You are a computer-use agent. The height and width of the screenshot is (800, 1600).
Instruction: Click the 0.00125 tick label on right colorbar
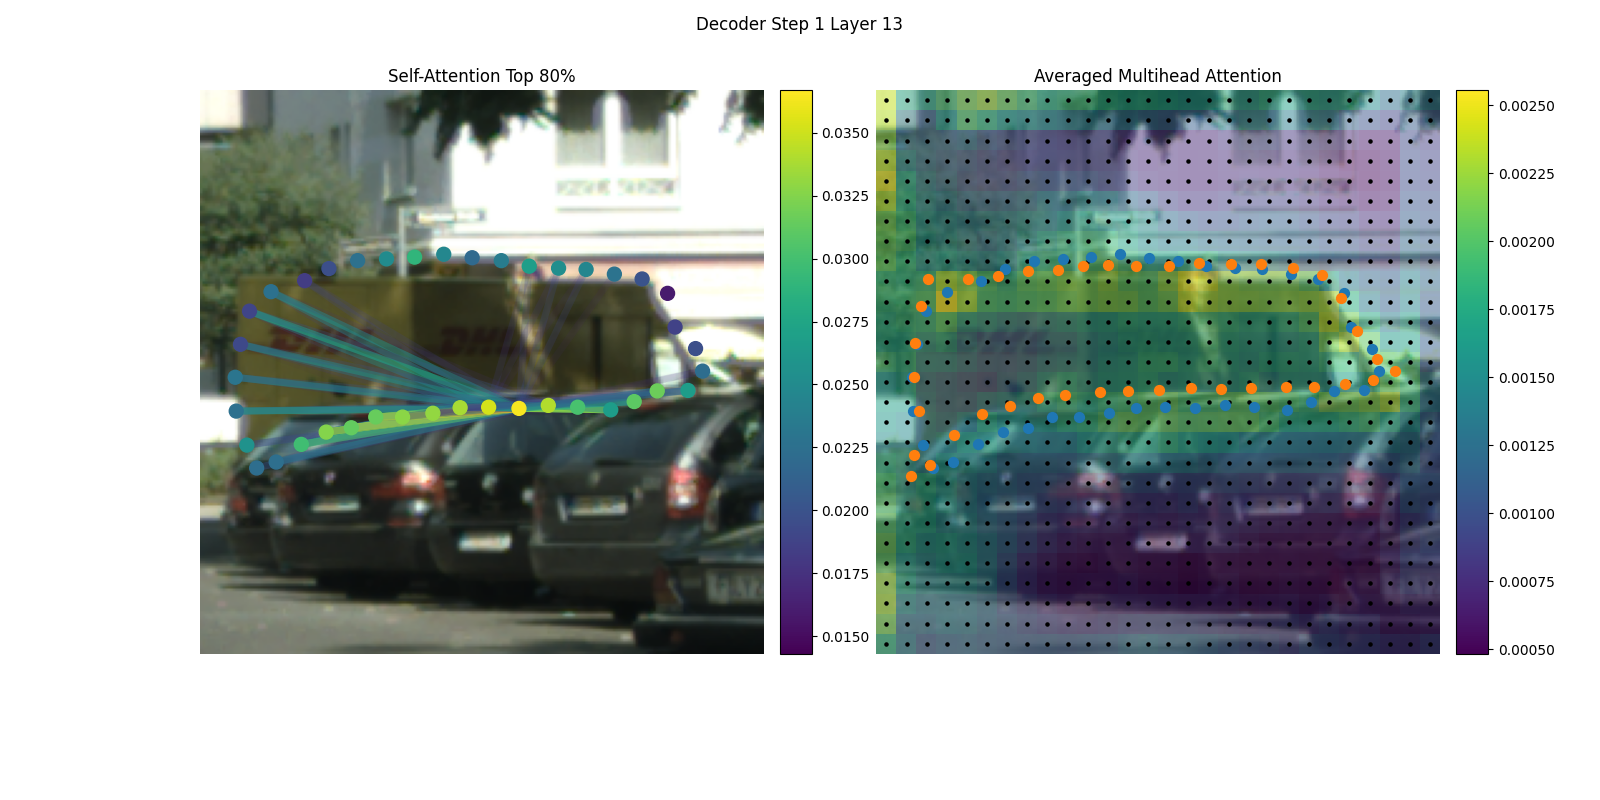tap(1526, 446)
